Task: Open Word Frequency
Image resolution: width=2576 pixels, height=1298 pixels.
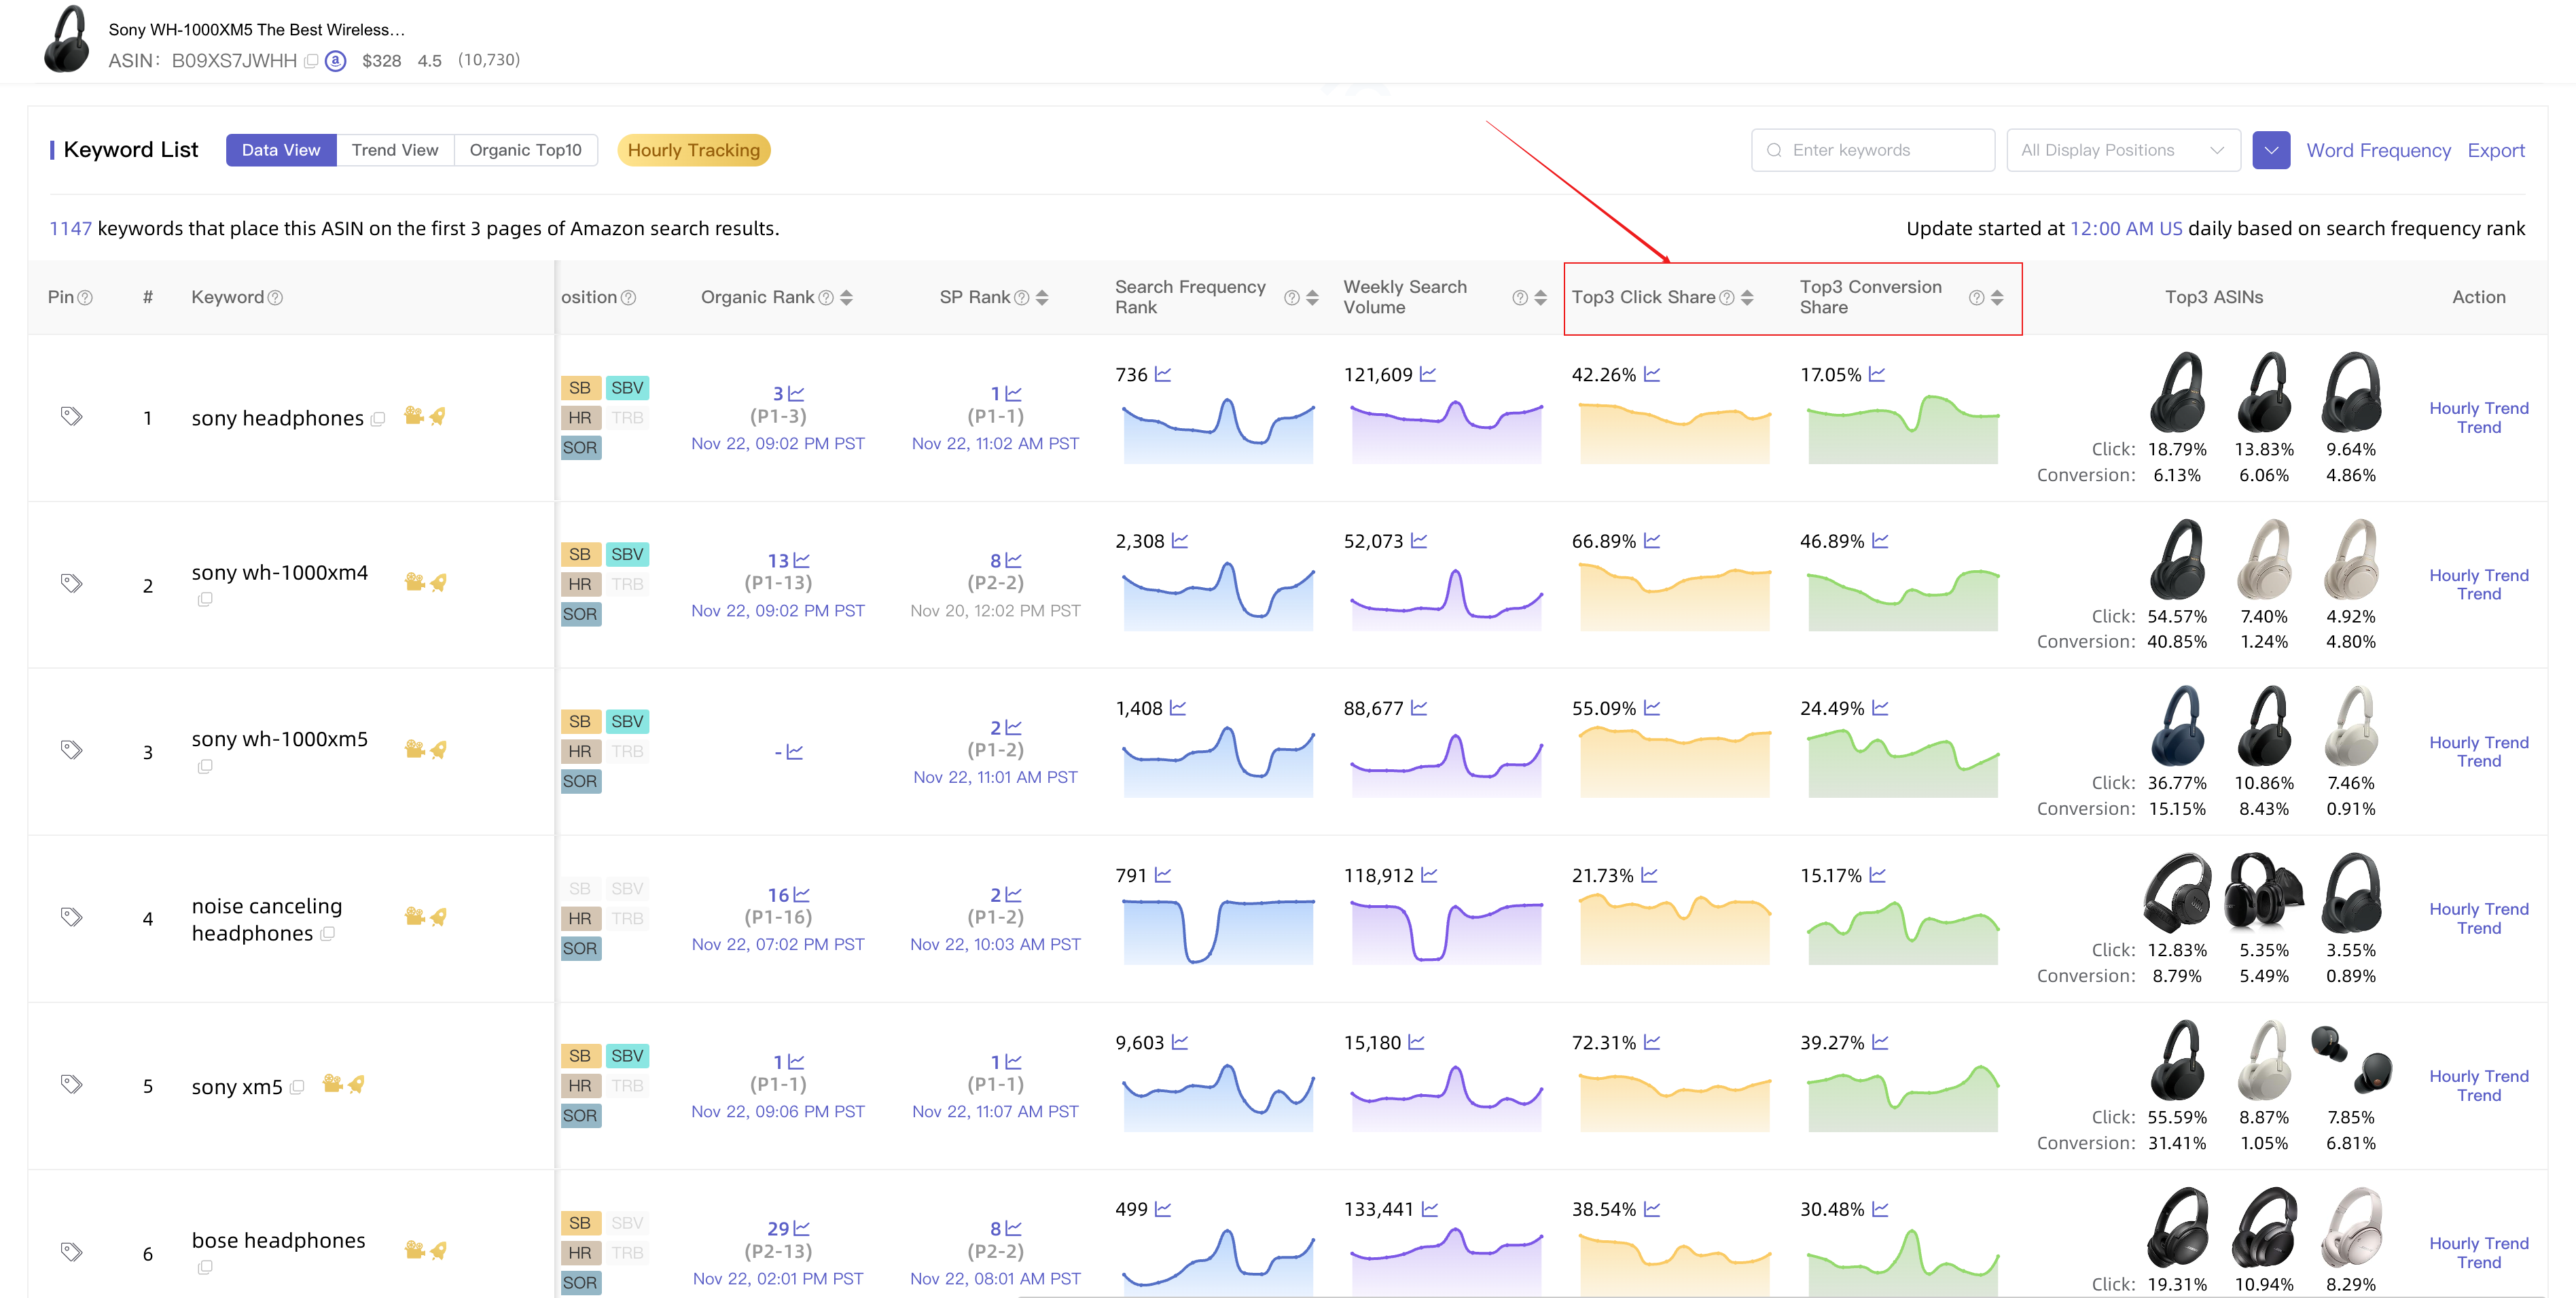Action: 2378,150
